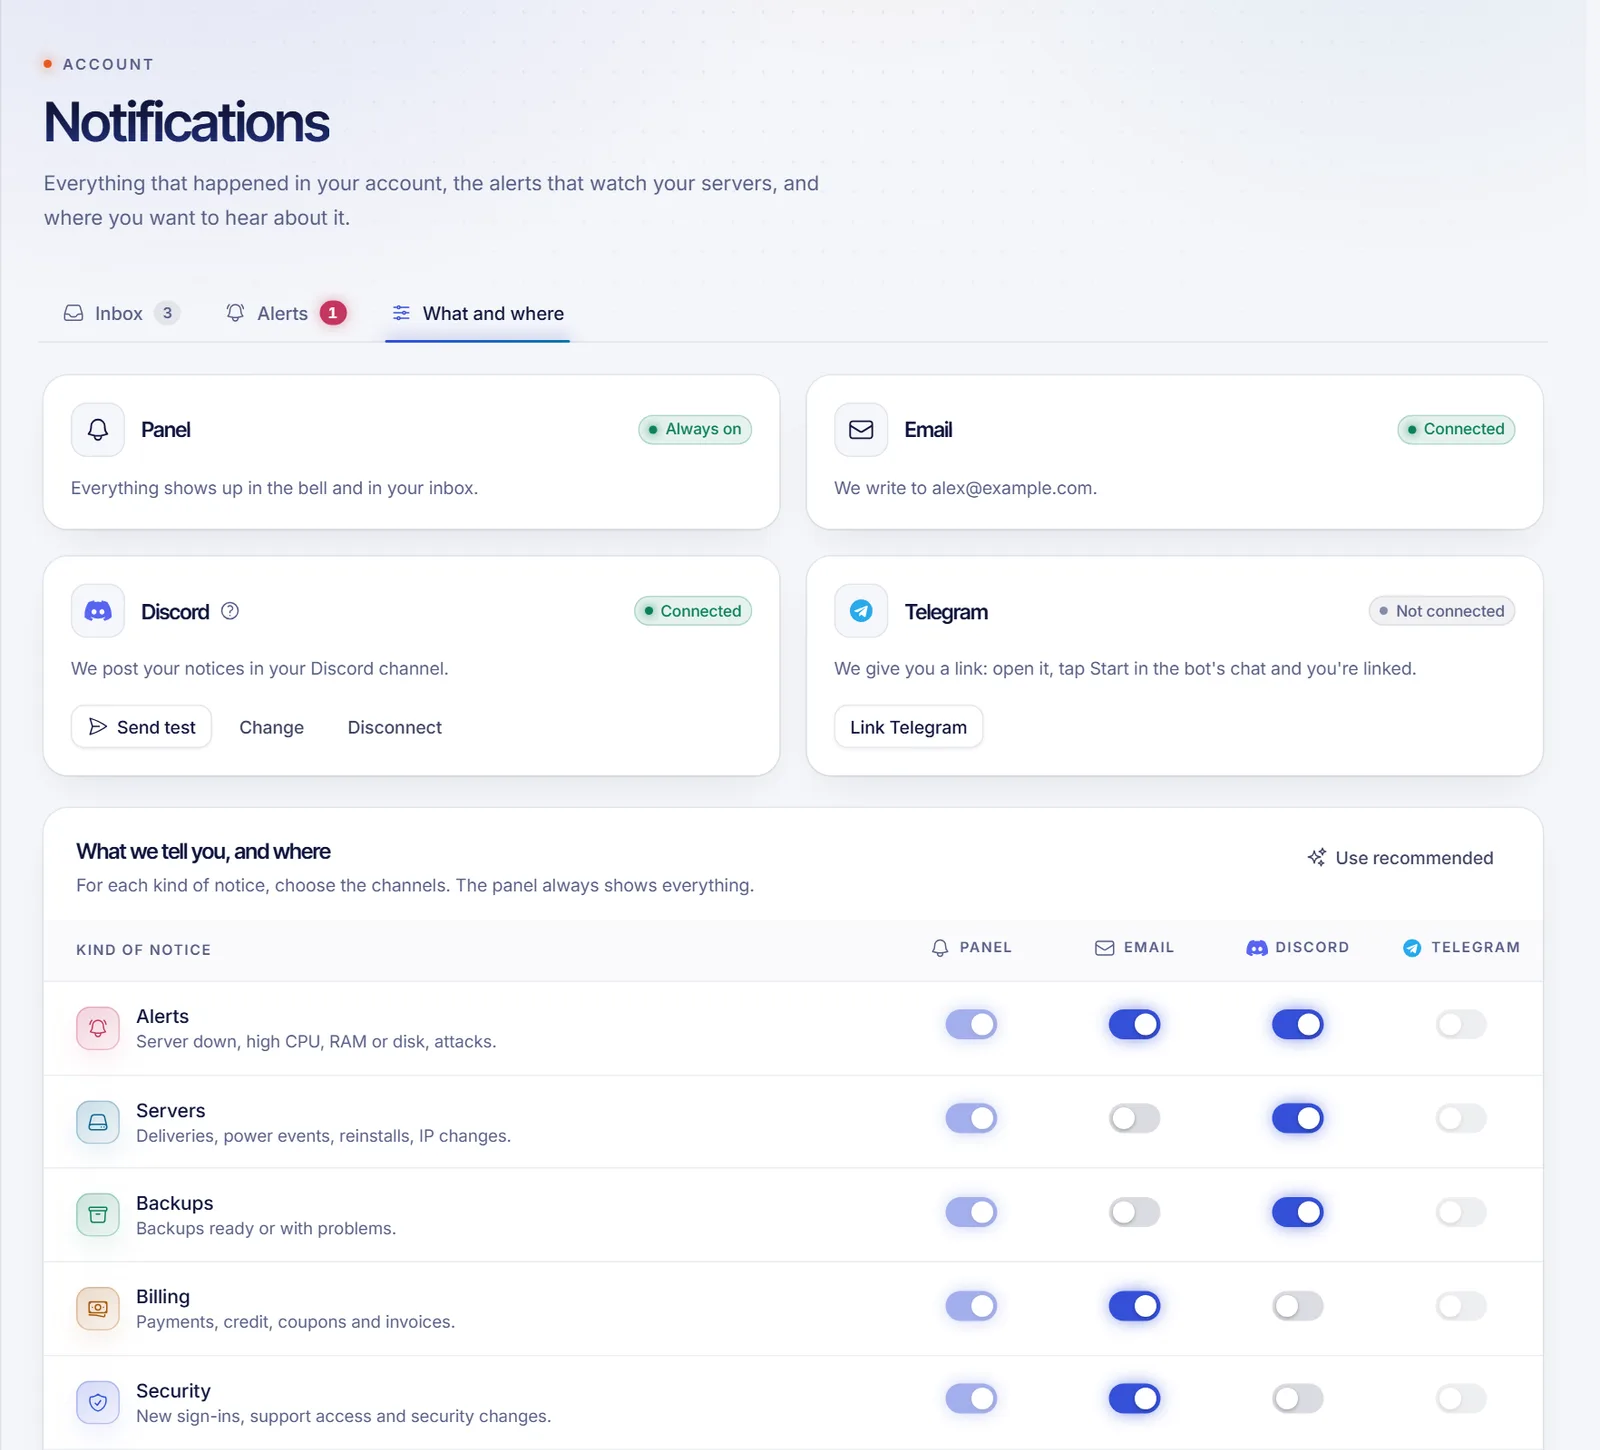1600x1450 pixels.
Task: Enable Discord notifications for Security
Action: tap(1297, 1398)
